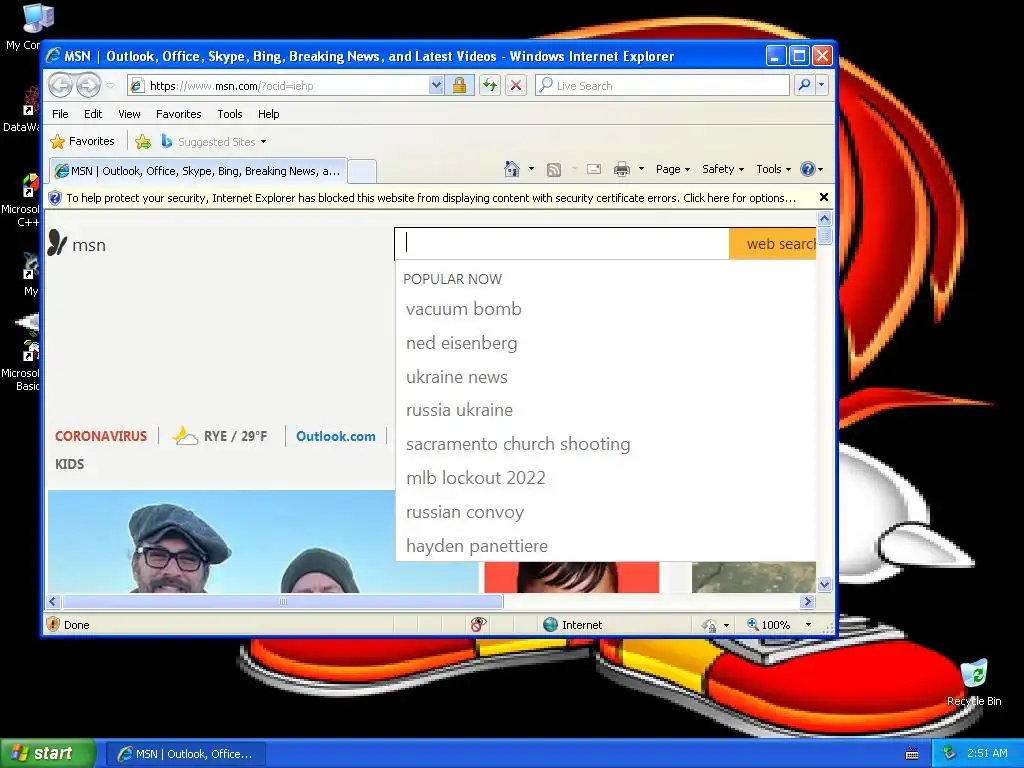Click the keyboard icon in the taskbar

912,754
